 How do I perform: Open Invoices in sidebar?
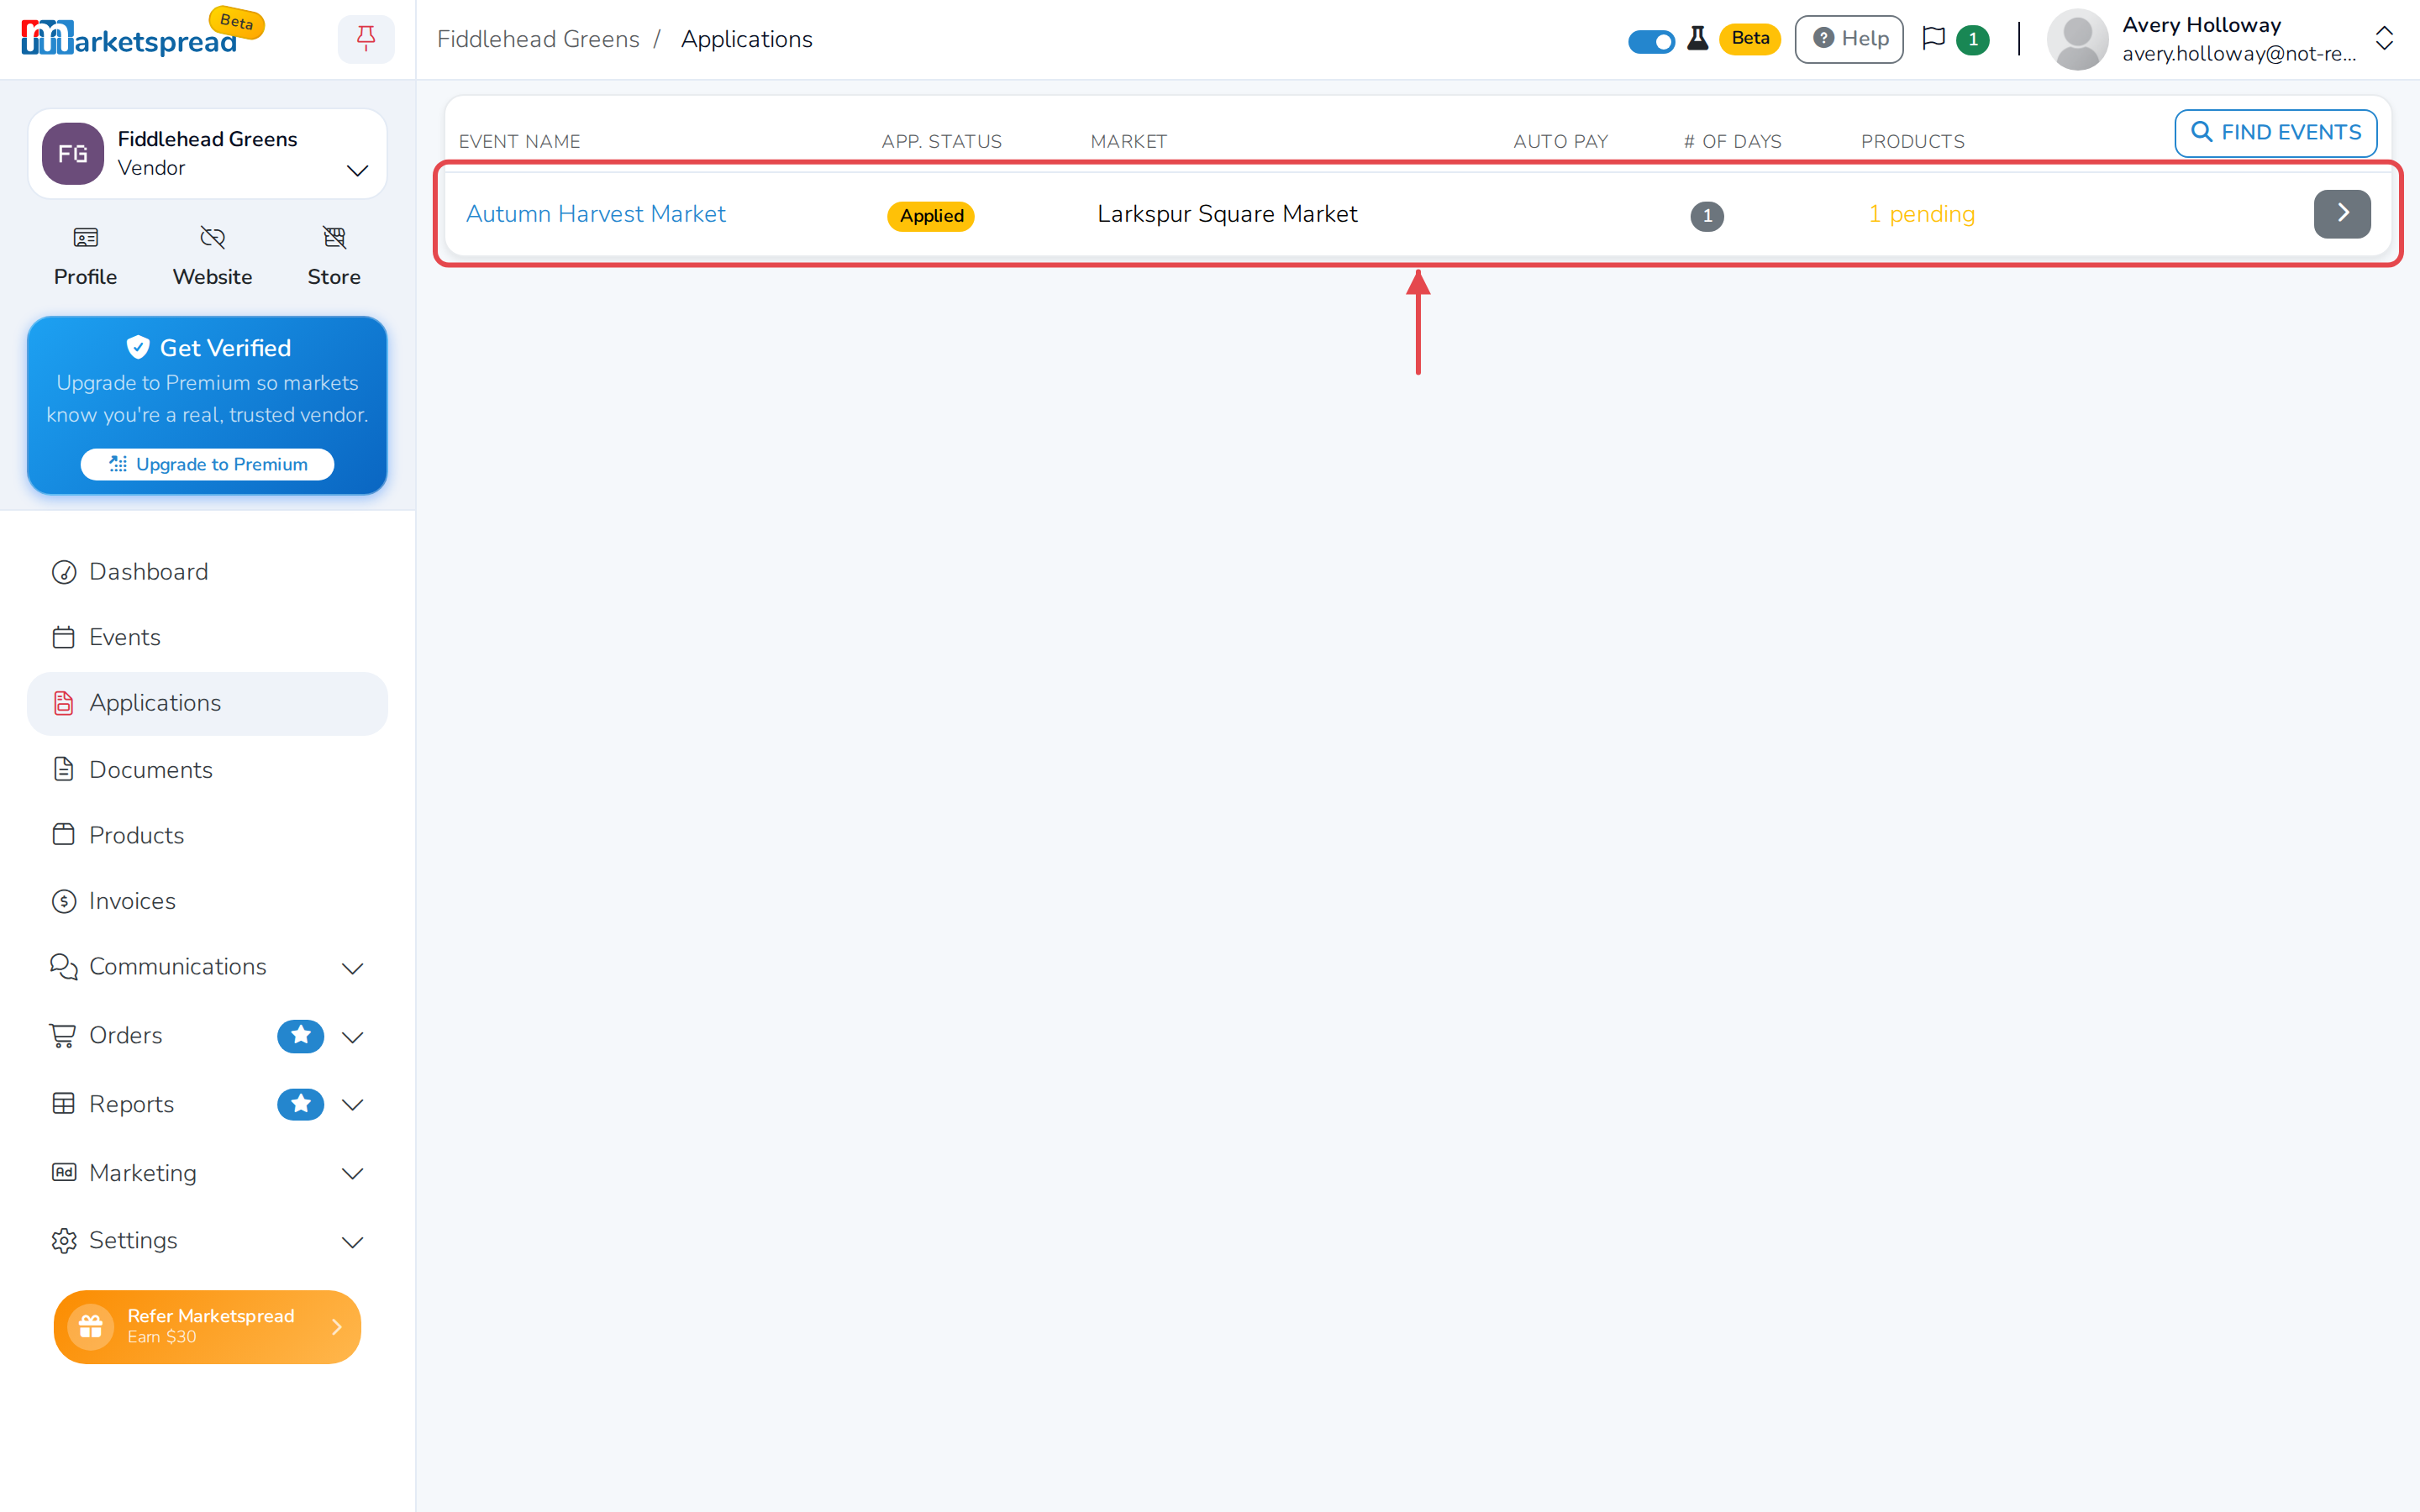(x=207, y=901)
